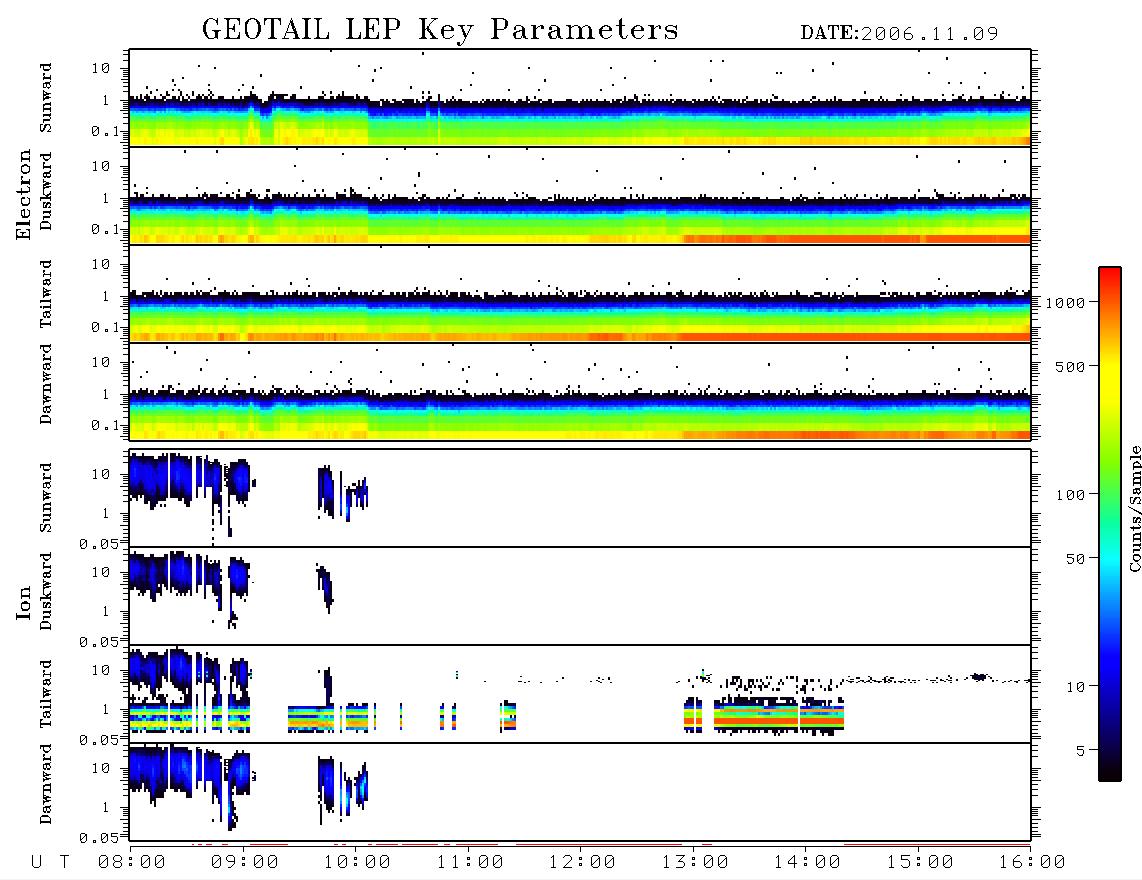Click the 10:00 time tick label
This screenshot has height=880, width=1142.
357,863
